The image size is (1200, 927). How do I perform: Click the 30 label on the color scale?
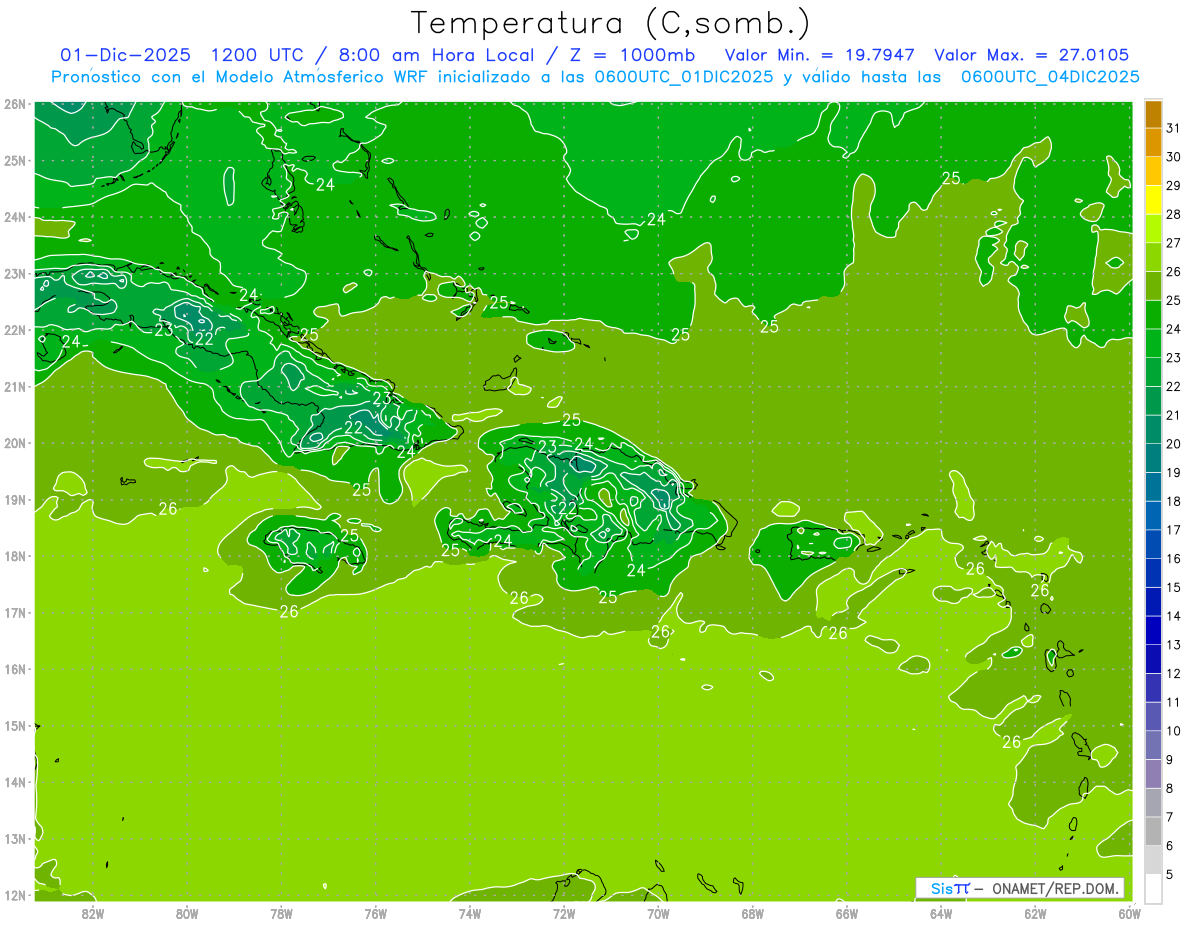[x=1174, y=157]
